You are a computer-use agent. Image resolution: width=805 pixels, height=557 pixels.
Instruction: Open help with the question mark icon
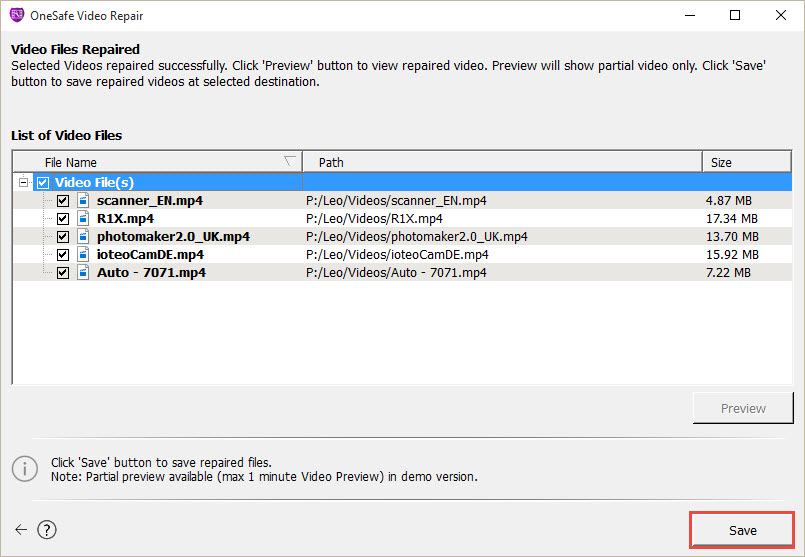47,530
